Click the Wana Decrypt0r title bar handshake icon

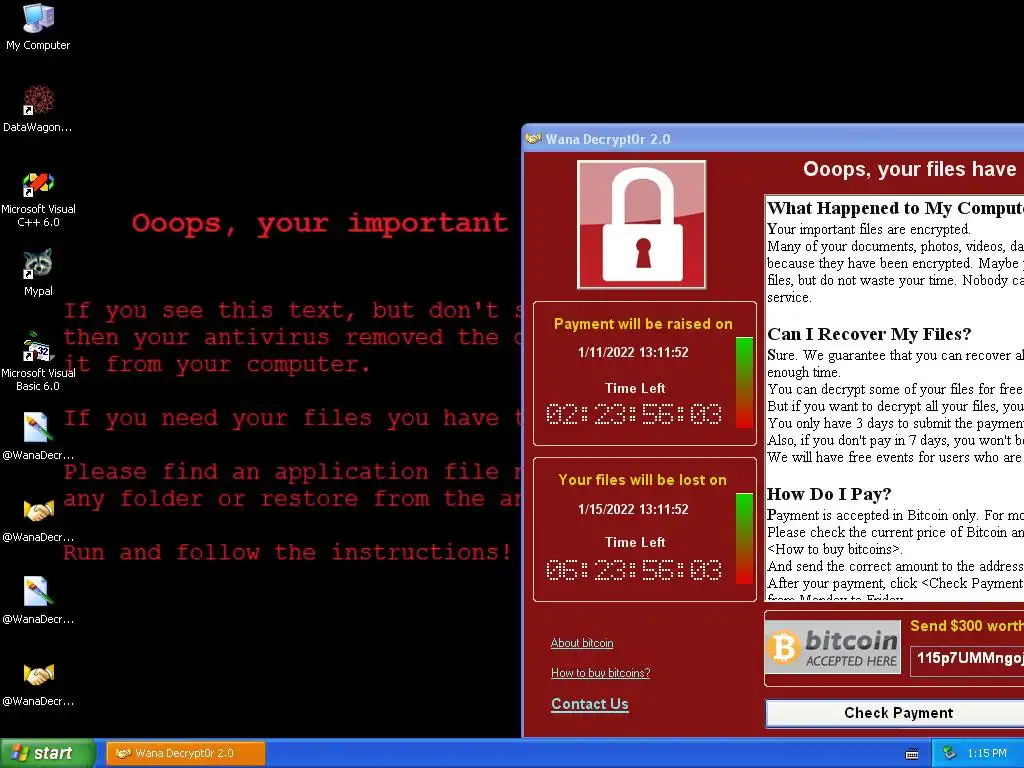click(x=534, y=138)
